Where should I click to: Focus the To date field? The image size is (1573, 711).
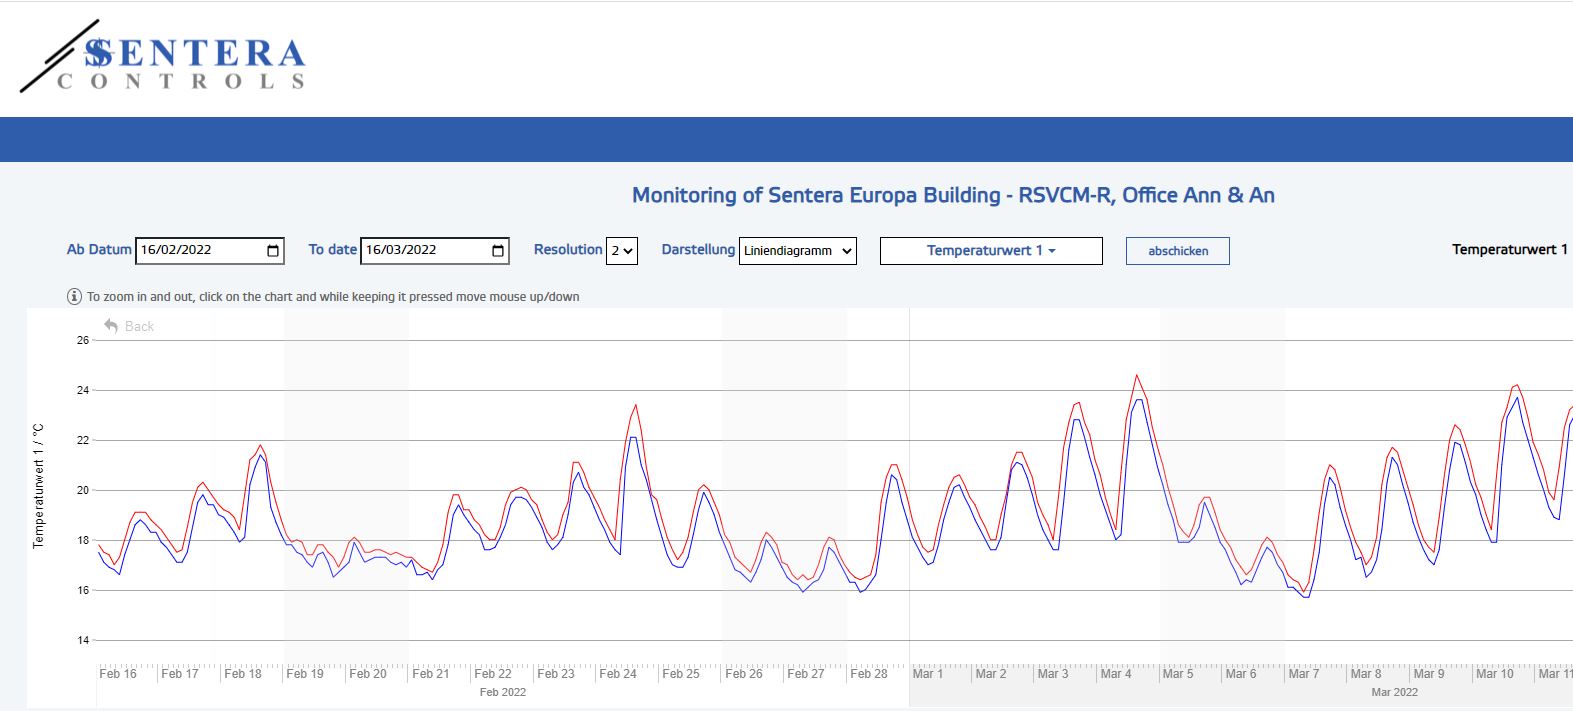[x=435, y=251]
